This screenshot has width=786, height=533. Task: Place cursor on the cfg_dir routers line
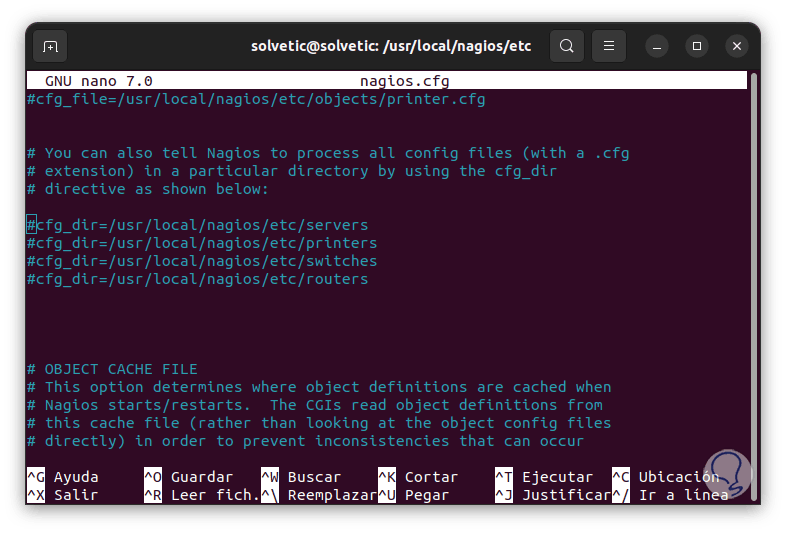click(198, 279)
